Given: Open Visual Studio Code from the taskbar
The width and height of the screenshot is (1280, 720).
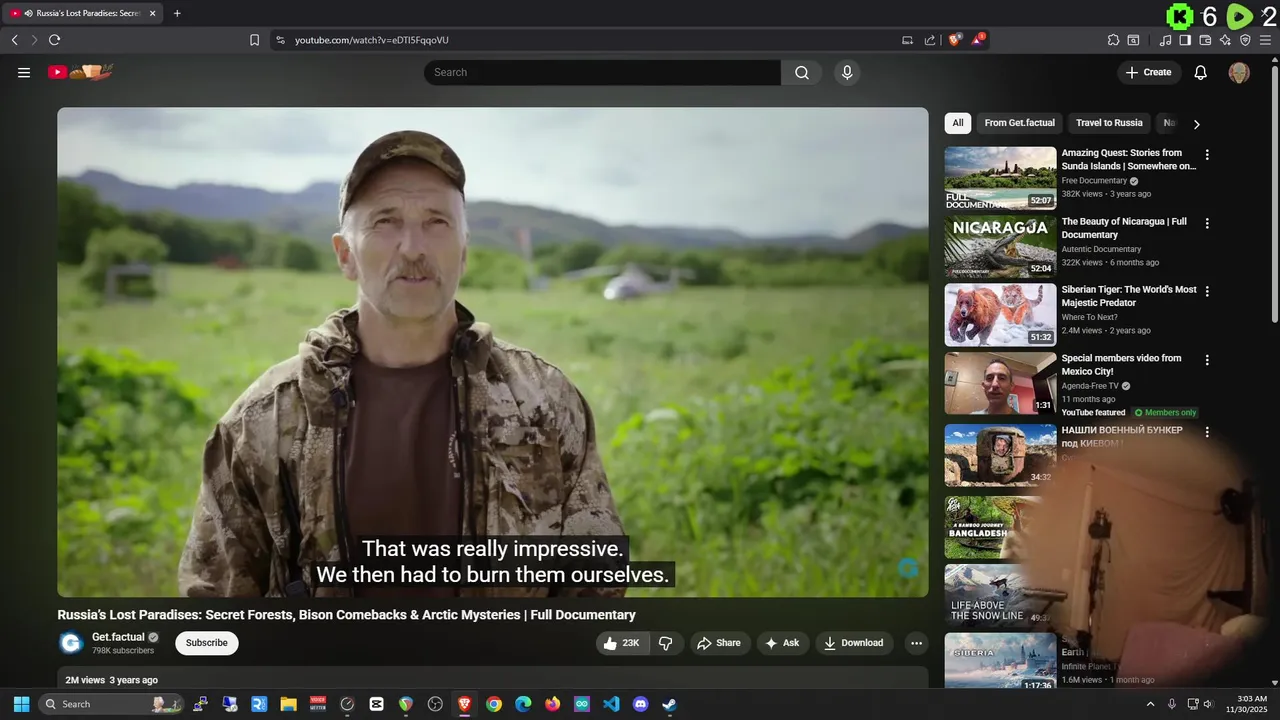Looking at the screenshot, I should click(x=611, y=704).
